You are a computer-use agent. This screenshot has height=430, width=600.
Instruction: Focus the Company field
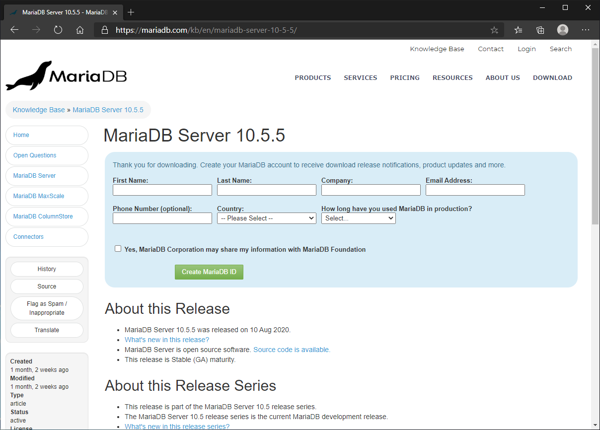coord(371,190)
